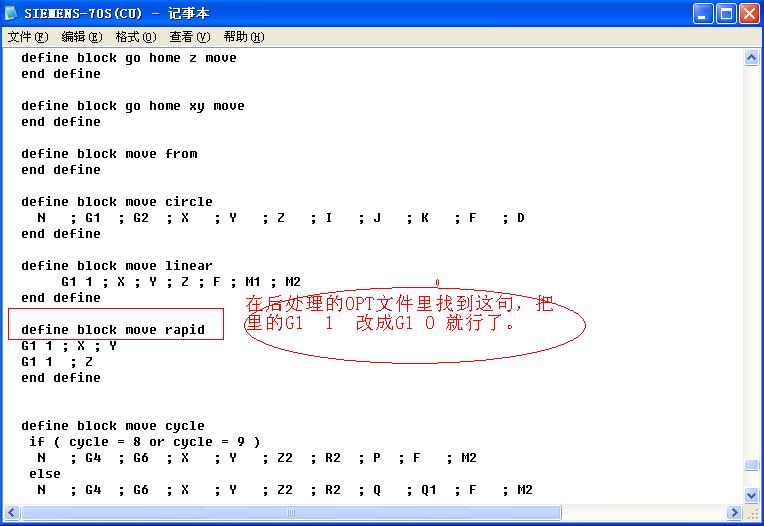Click the line 'G1 1 ; X ; Y ; Z ; F ; M1 ; M2'

(x=181, y=282)
